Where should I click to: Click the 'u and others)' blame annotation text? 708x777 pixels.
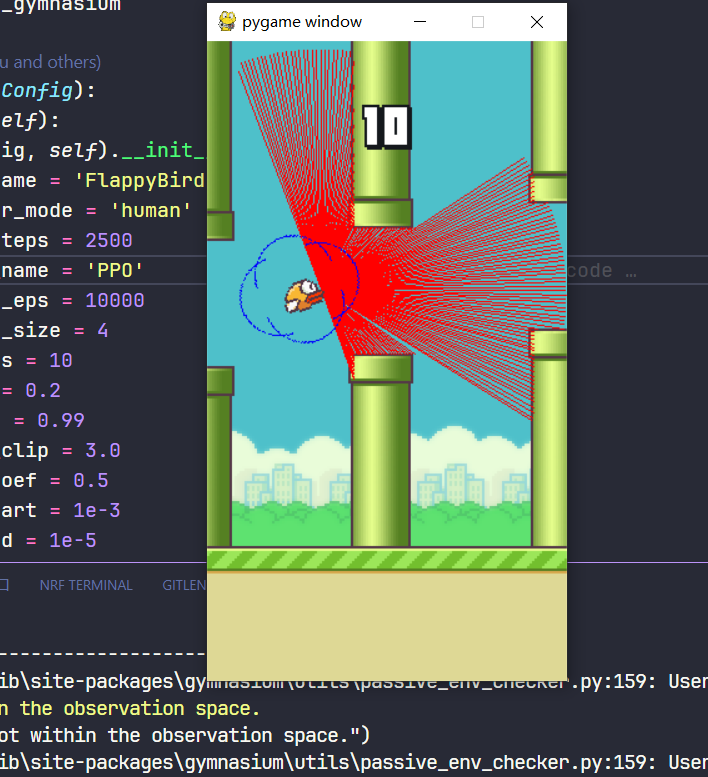coord(50,62)
